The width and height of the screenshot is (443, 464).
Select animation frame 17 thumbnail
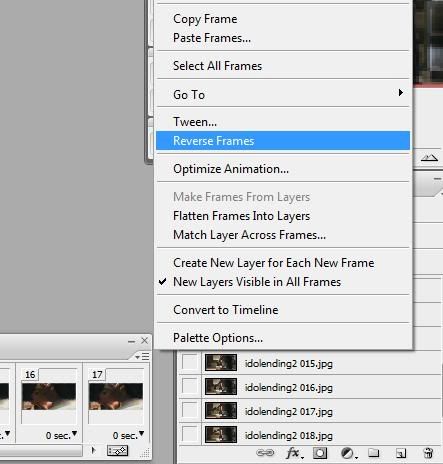click(116, 396)
